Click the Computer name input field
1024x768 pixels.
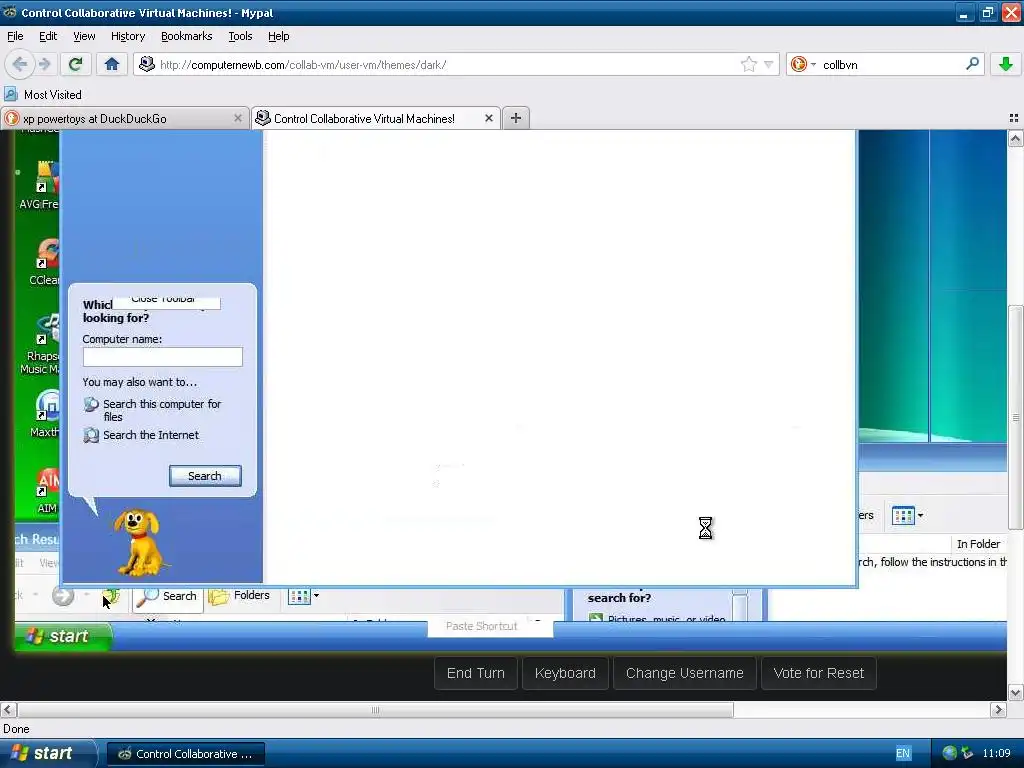tap(162, 357)
